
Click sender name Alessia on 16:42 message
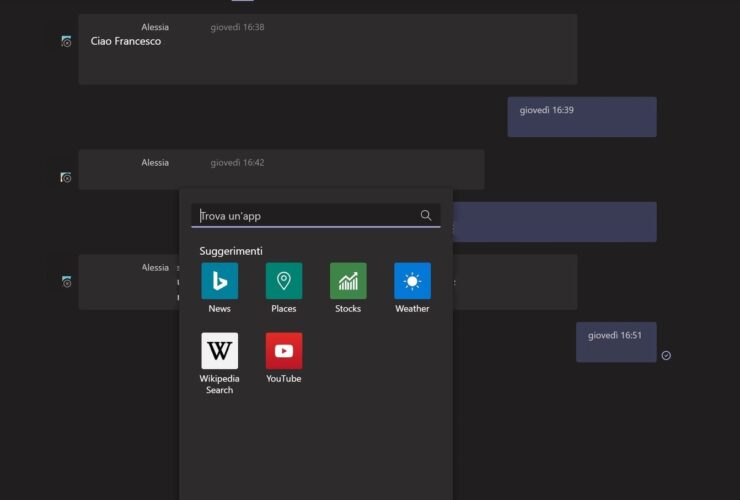(155, 163)
